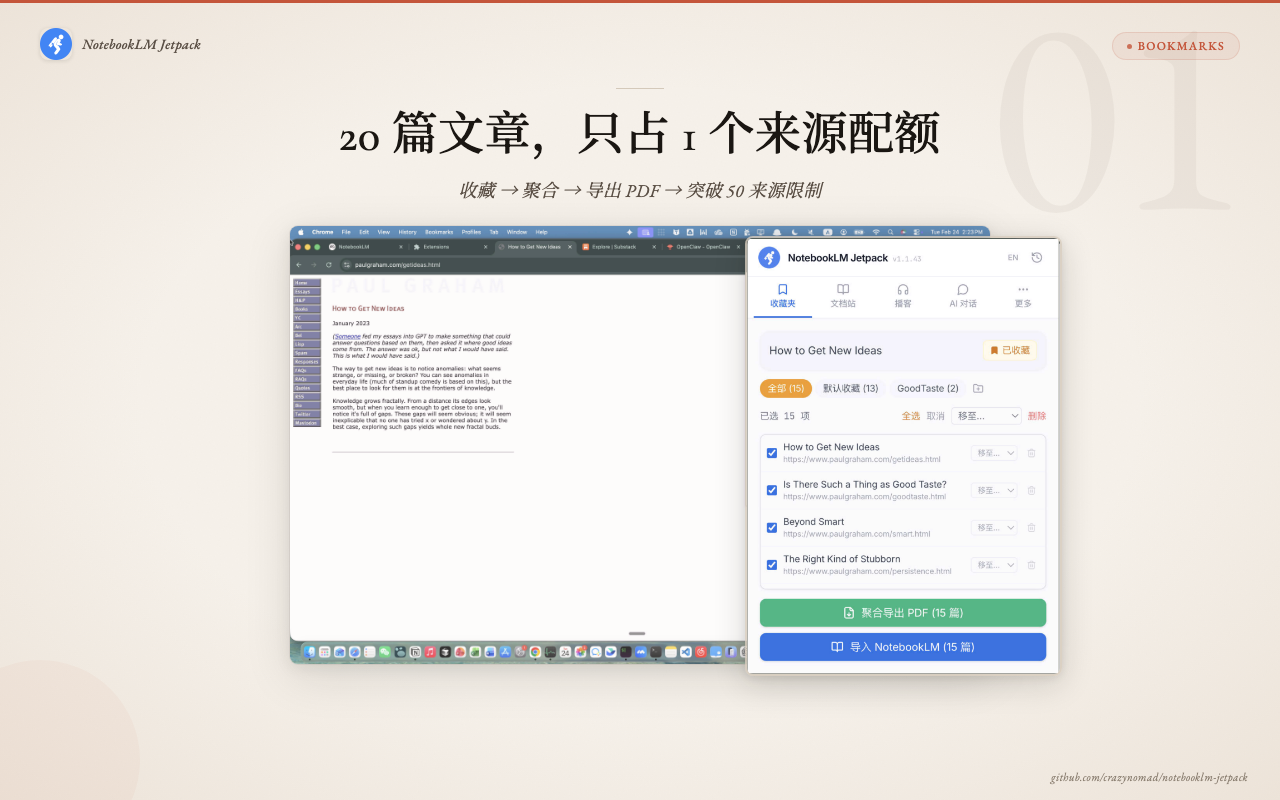Open the github.com/crazynomad/notebooklm-jetpack link
The height and width of the screenshot is (800, 1280).
tap(1149, 777)
